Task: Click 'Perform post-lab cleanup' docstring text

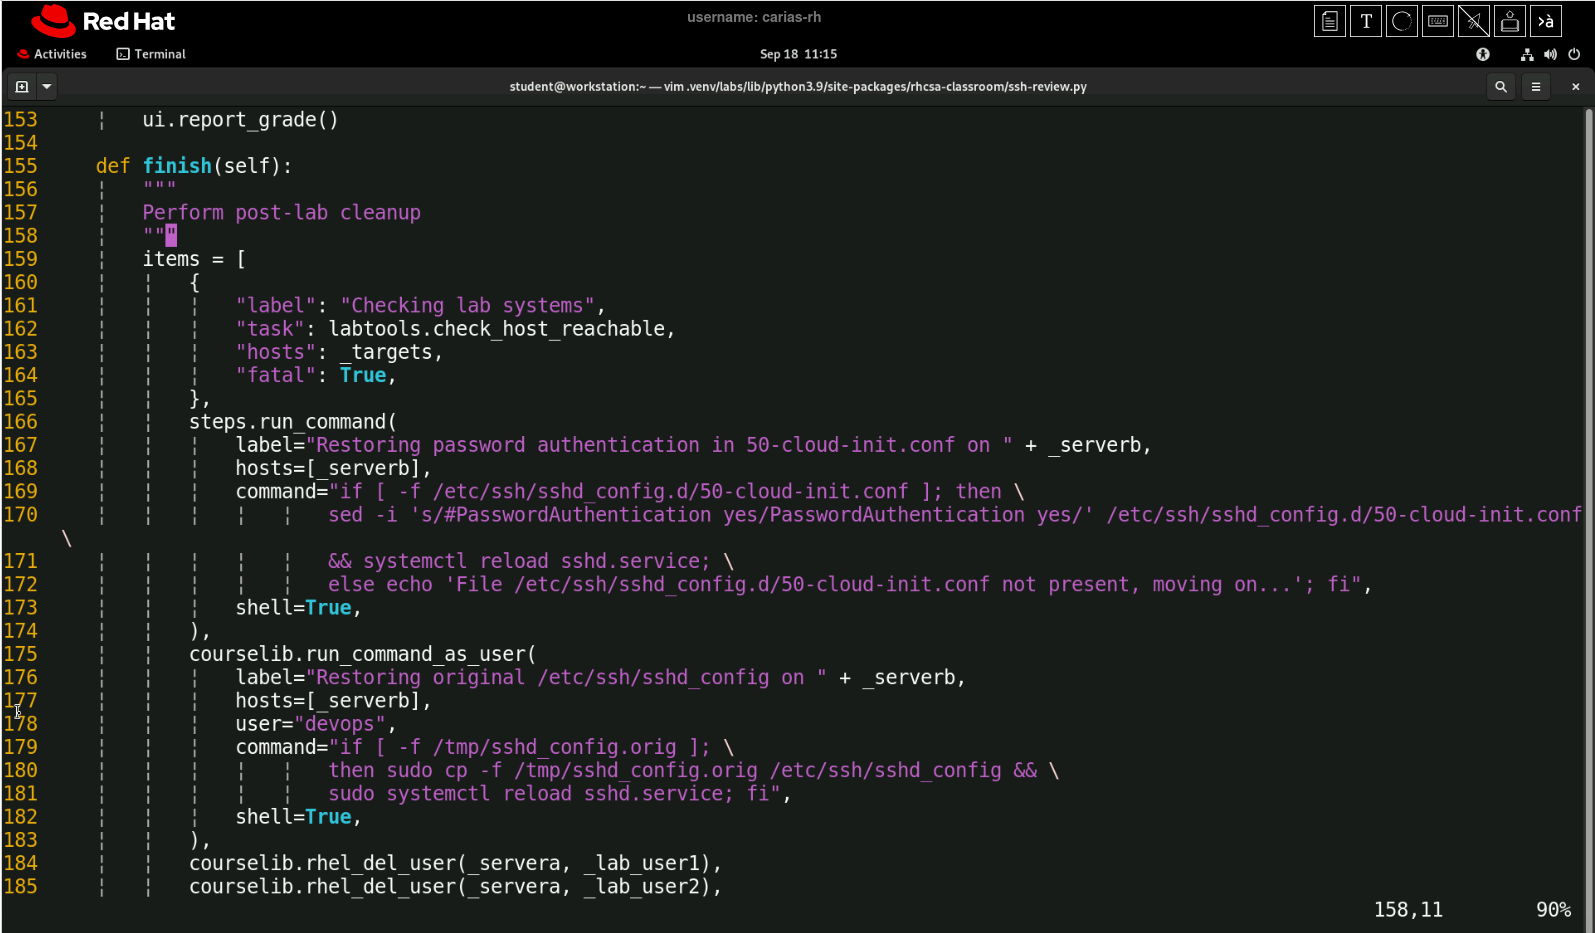Action: pos(282,212)
